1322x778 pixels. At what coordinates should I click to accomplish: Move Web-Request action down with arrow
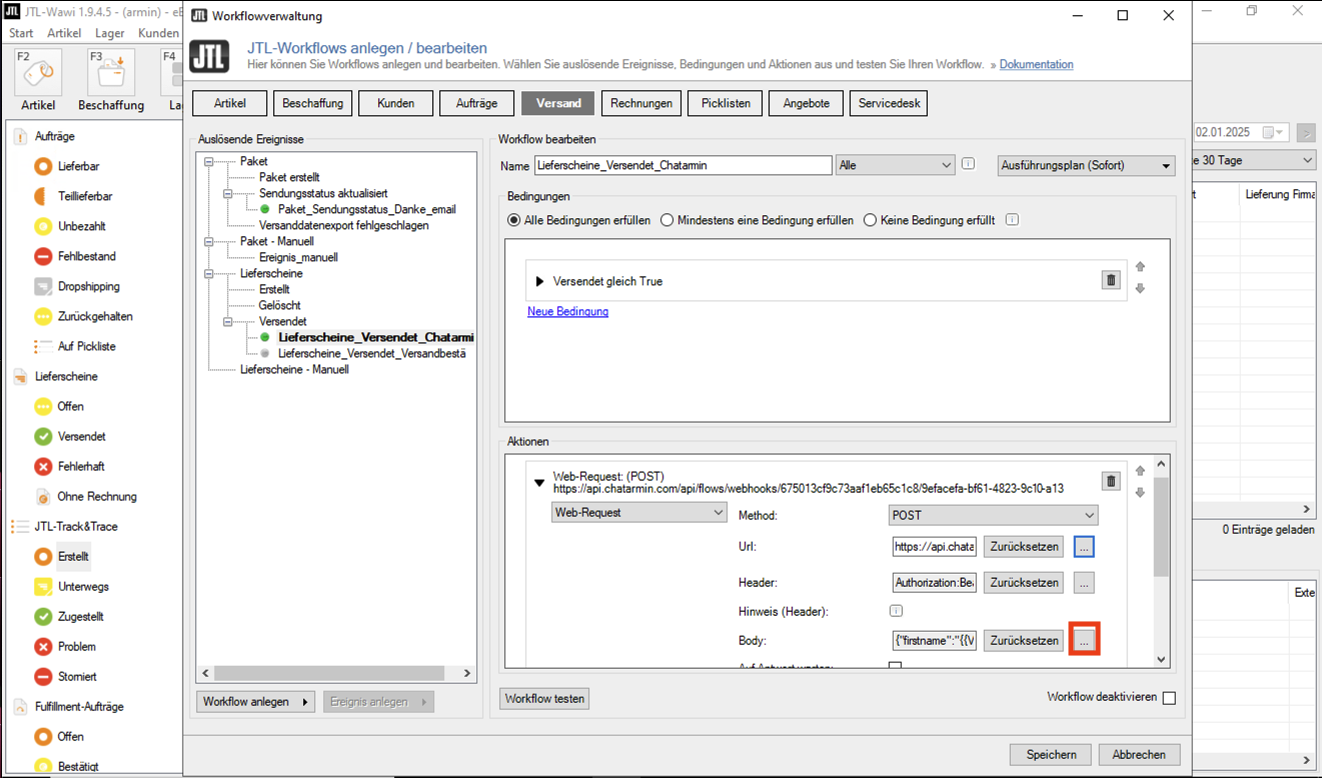(1140, 493)
